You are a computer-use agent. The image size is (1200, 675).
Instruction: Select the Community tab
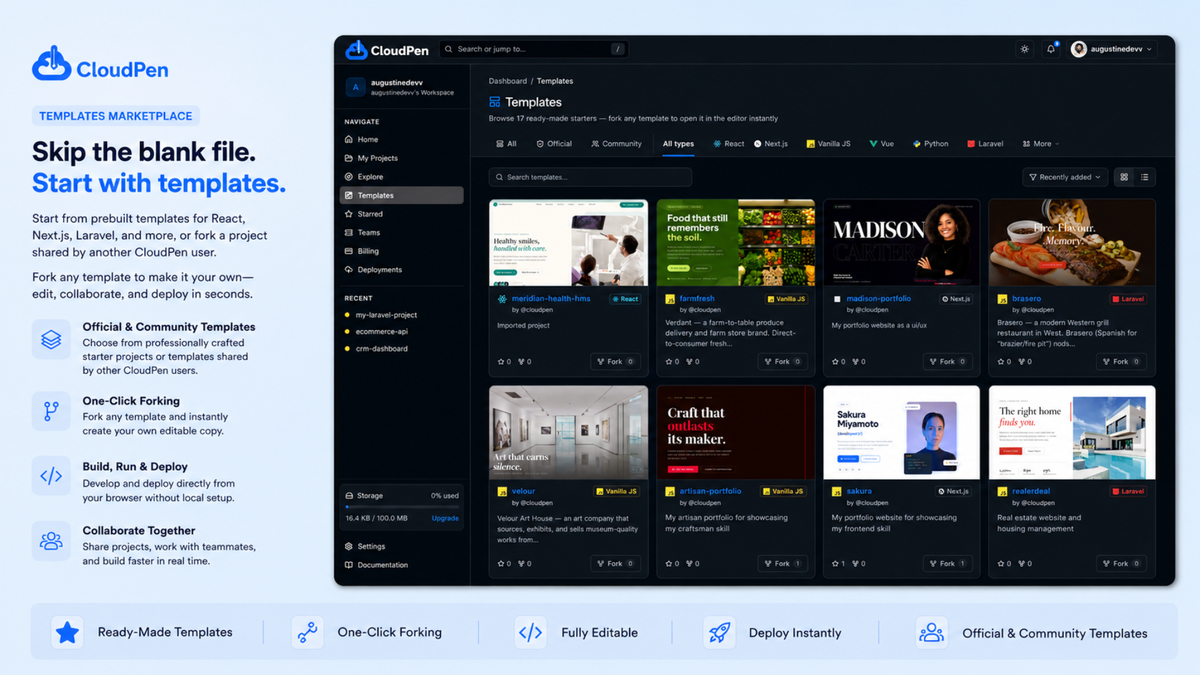click(x=616, y=144)
